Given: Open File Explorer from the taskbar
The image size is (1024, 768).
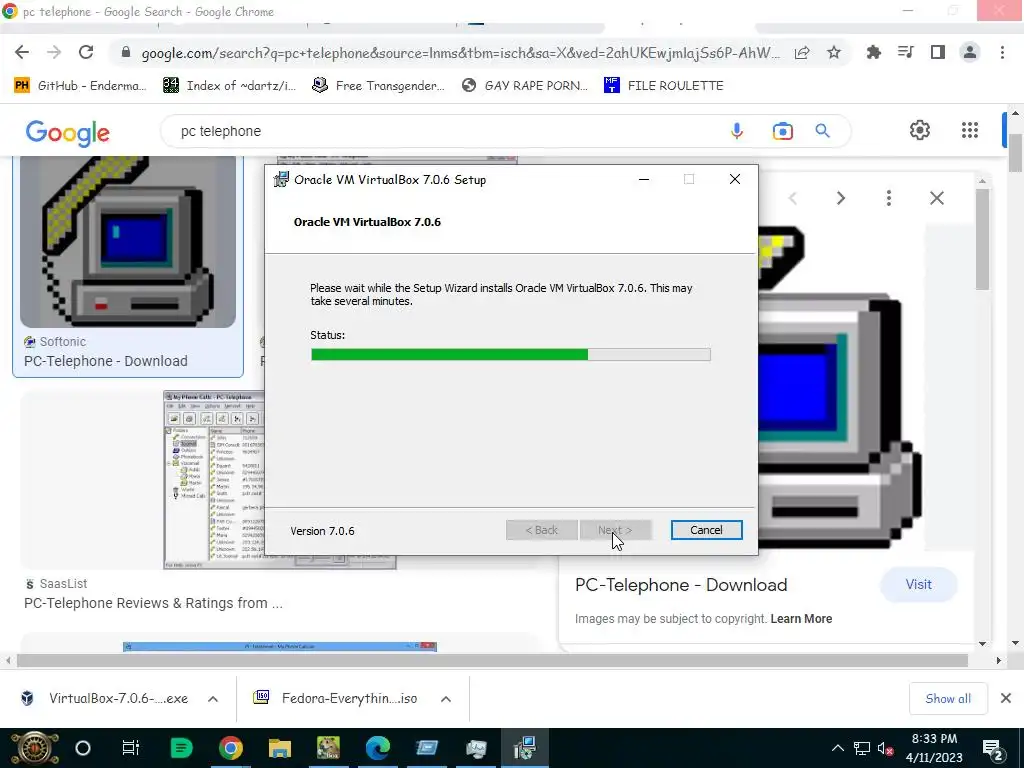Looking at the screenshot, I should [280, 748].
